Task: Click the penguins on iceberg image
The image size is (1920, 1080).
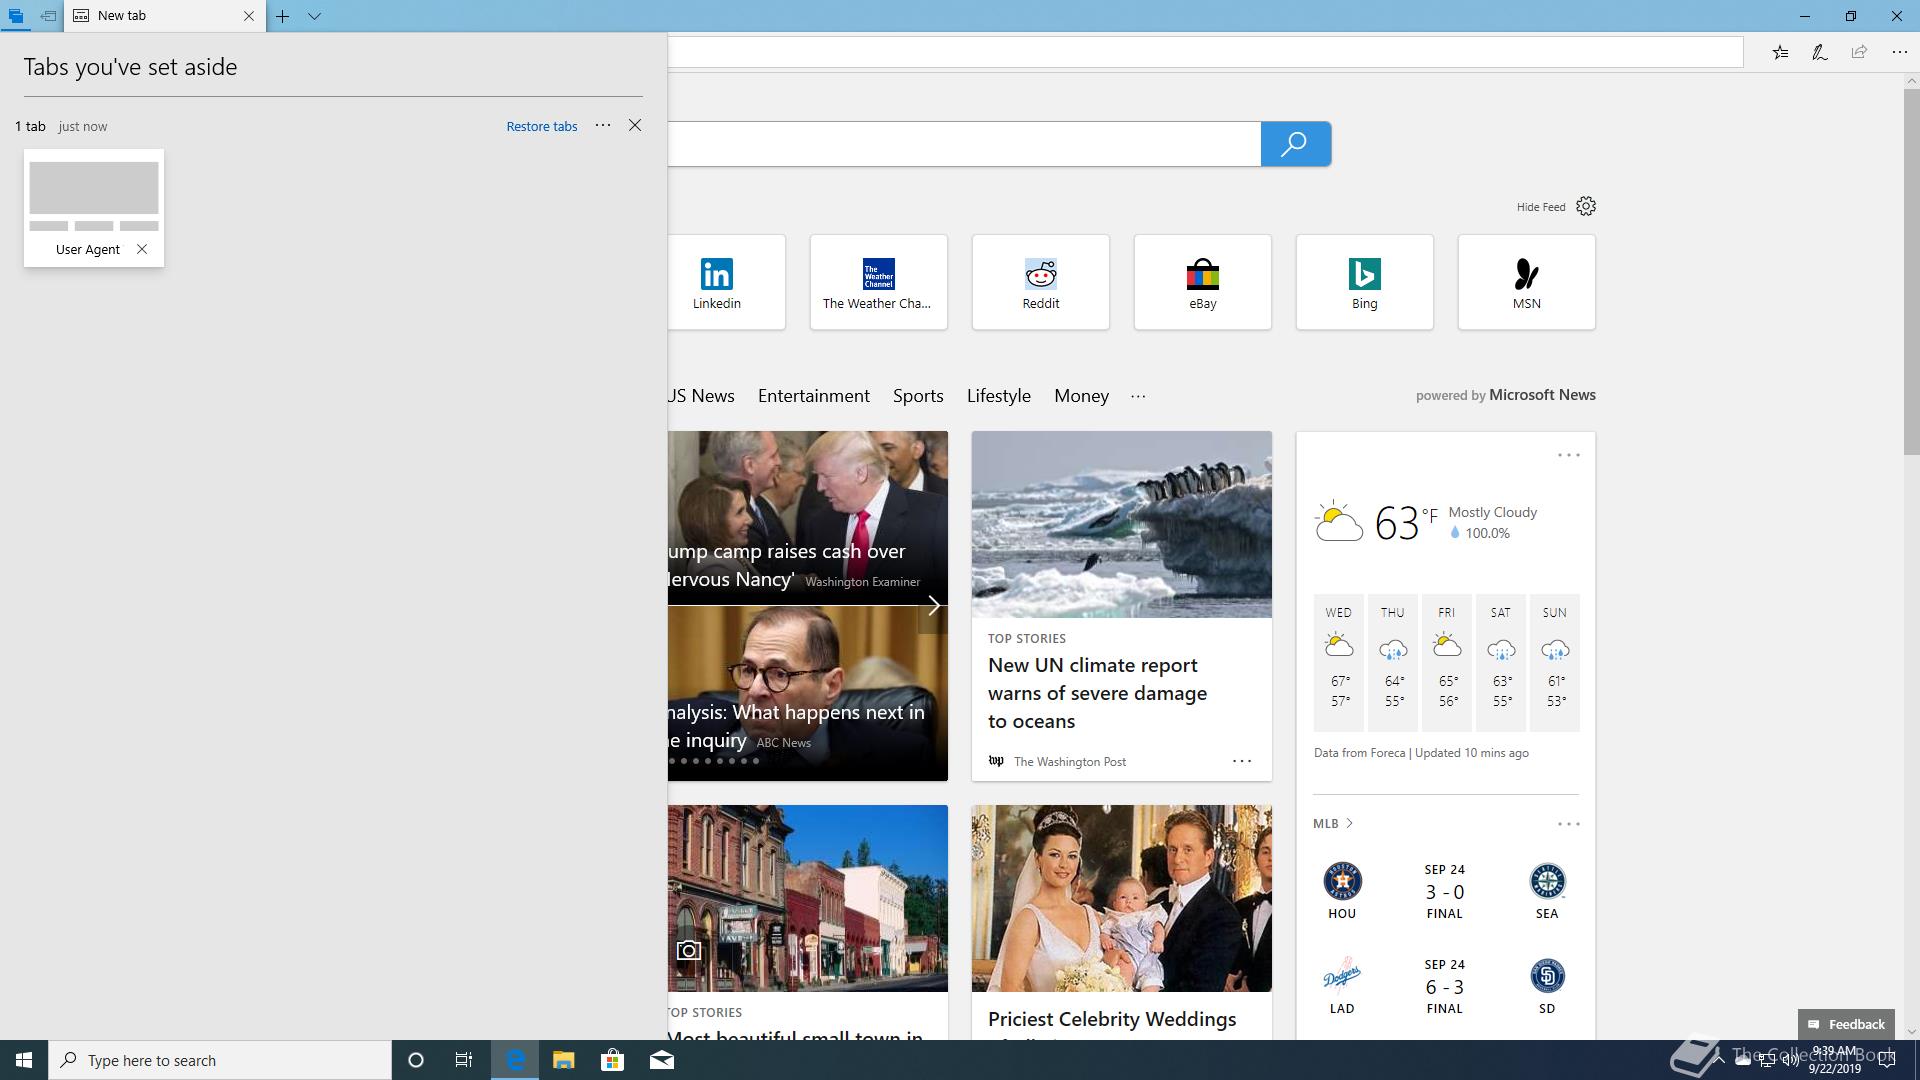Action: pyautogui.click(x=1121, y=524)
